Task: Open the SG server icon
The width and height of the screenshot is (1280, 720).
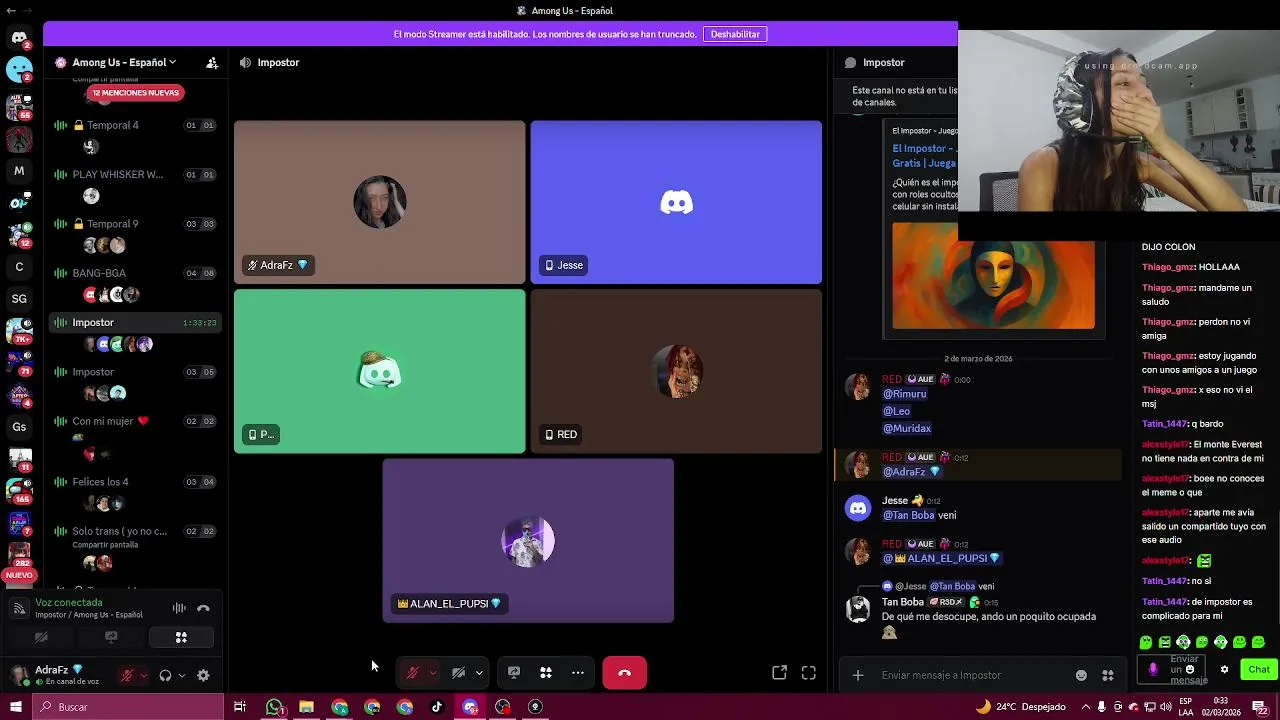Action: click(19, 298)
